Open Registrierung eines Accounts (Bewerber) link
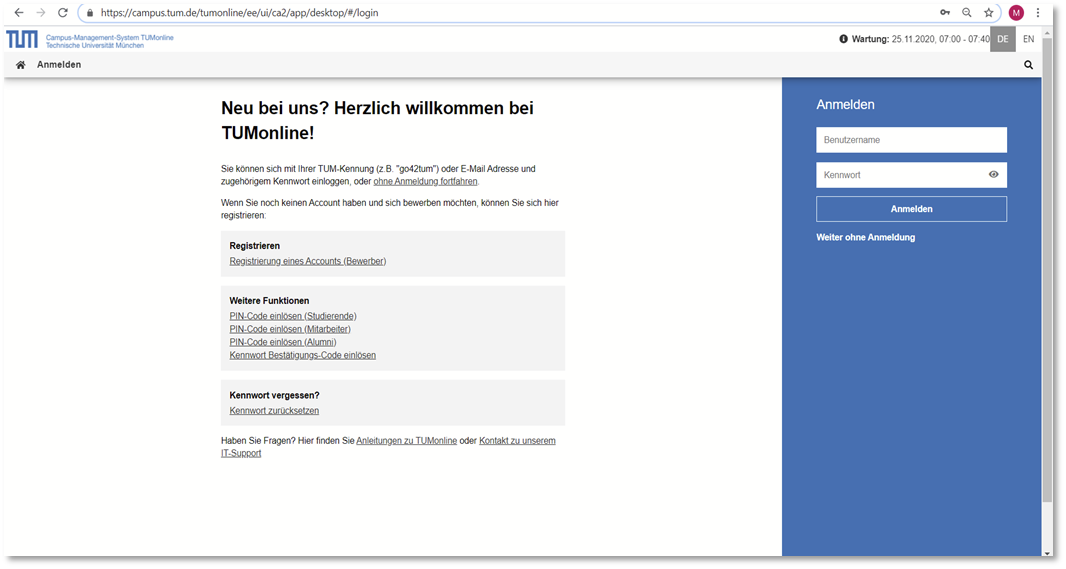 [x=307, y=261]
